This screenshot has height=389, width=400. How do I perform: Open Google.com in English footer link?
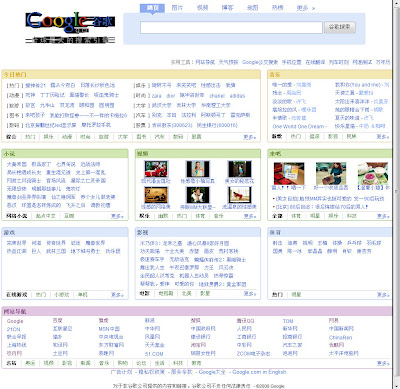coord(259,372)
